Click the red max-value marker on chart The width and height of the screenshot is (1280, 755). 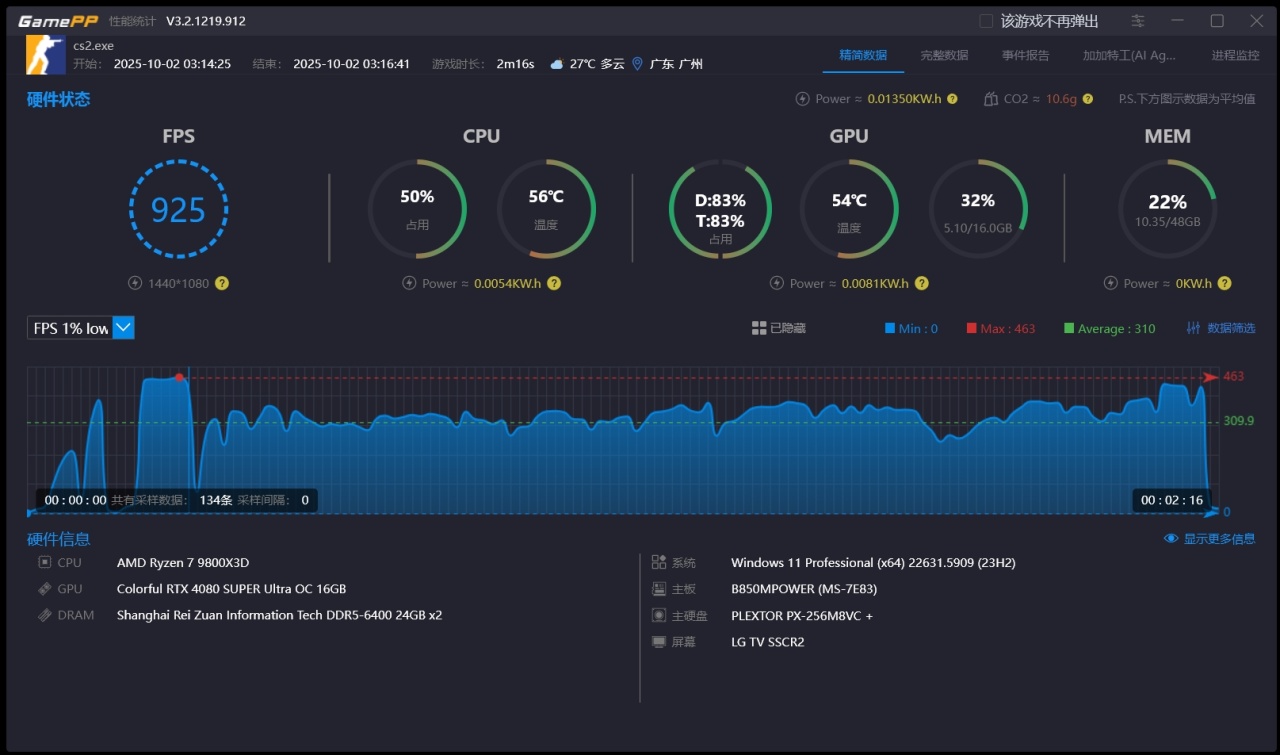click(x=179, y=377)
